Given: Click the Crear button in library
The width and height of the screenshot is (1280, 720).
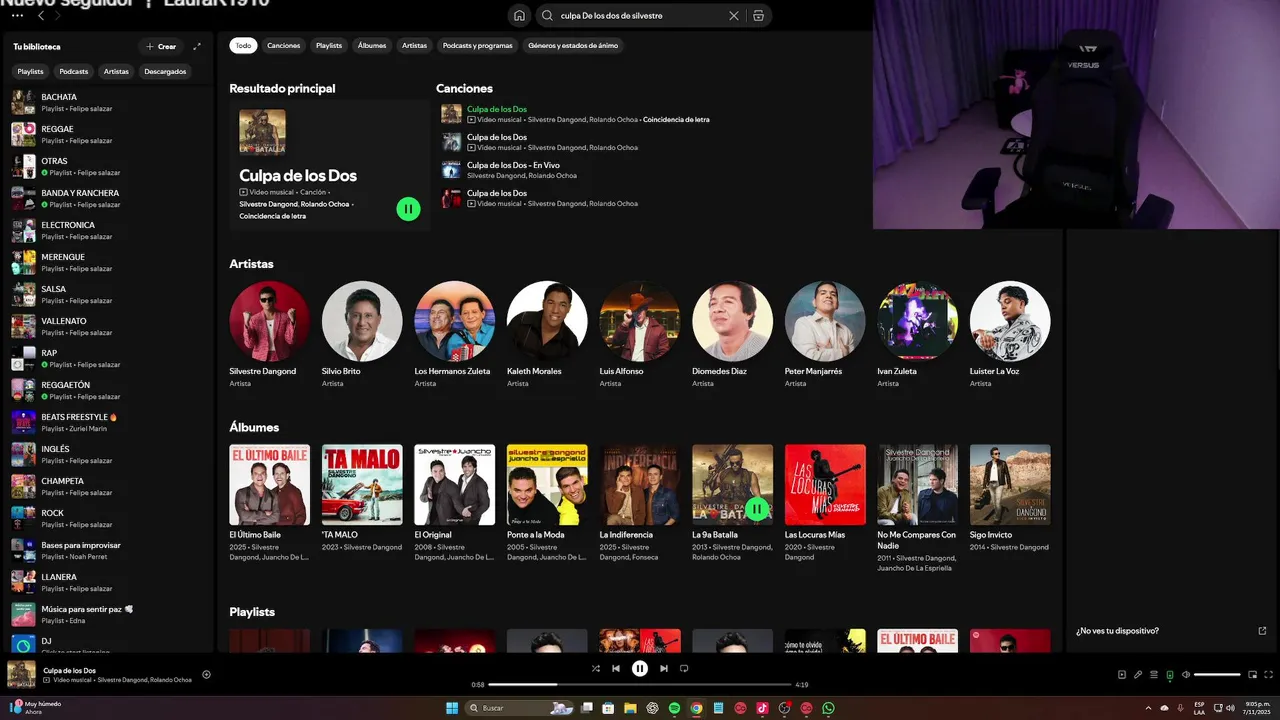Looking at the screenshot, I should (161, 46).
